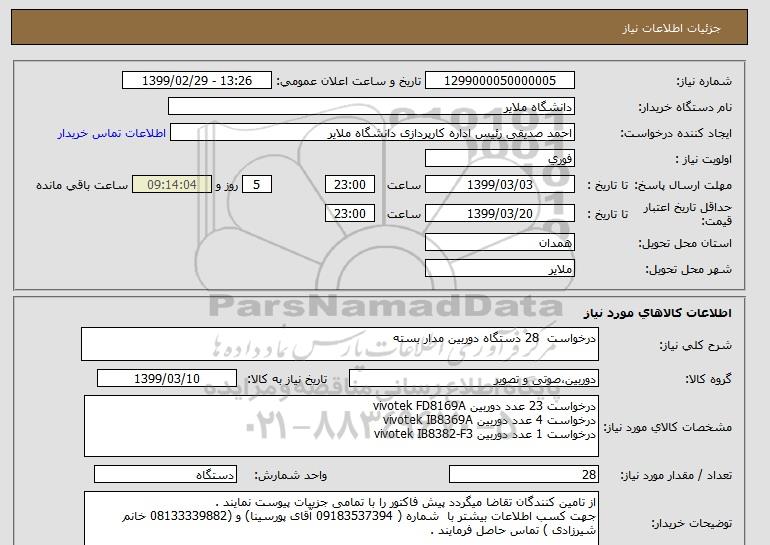
Task: Click response deadline time 23:00 field
Action: pyautogui.click(x=350, y=185)
